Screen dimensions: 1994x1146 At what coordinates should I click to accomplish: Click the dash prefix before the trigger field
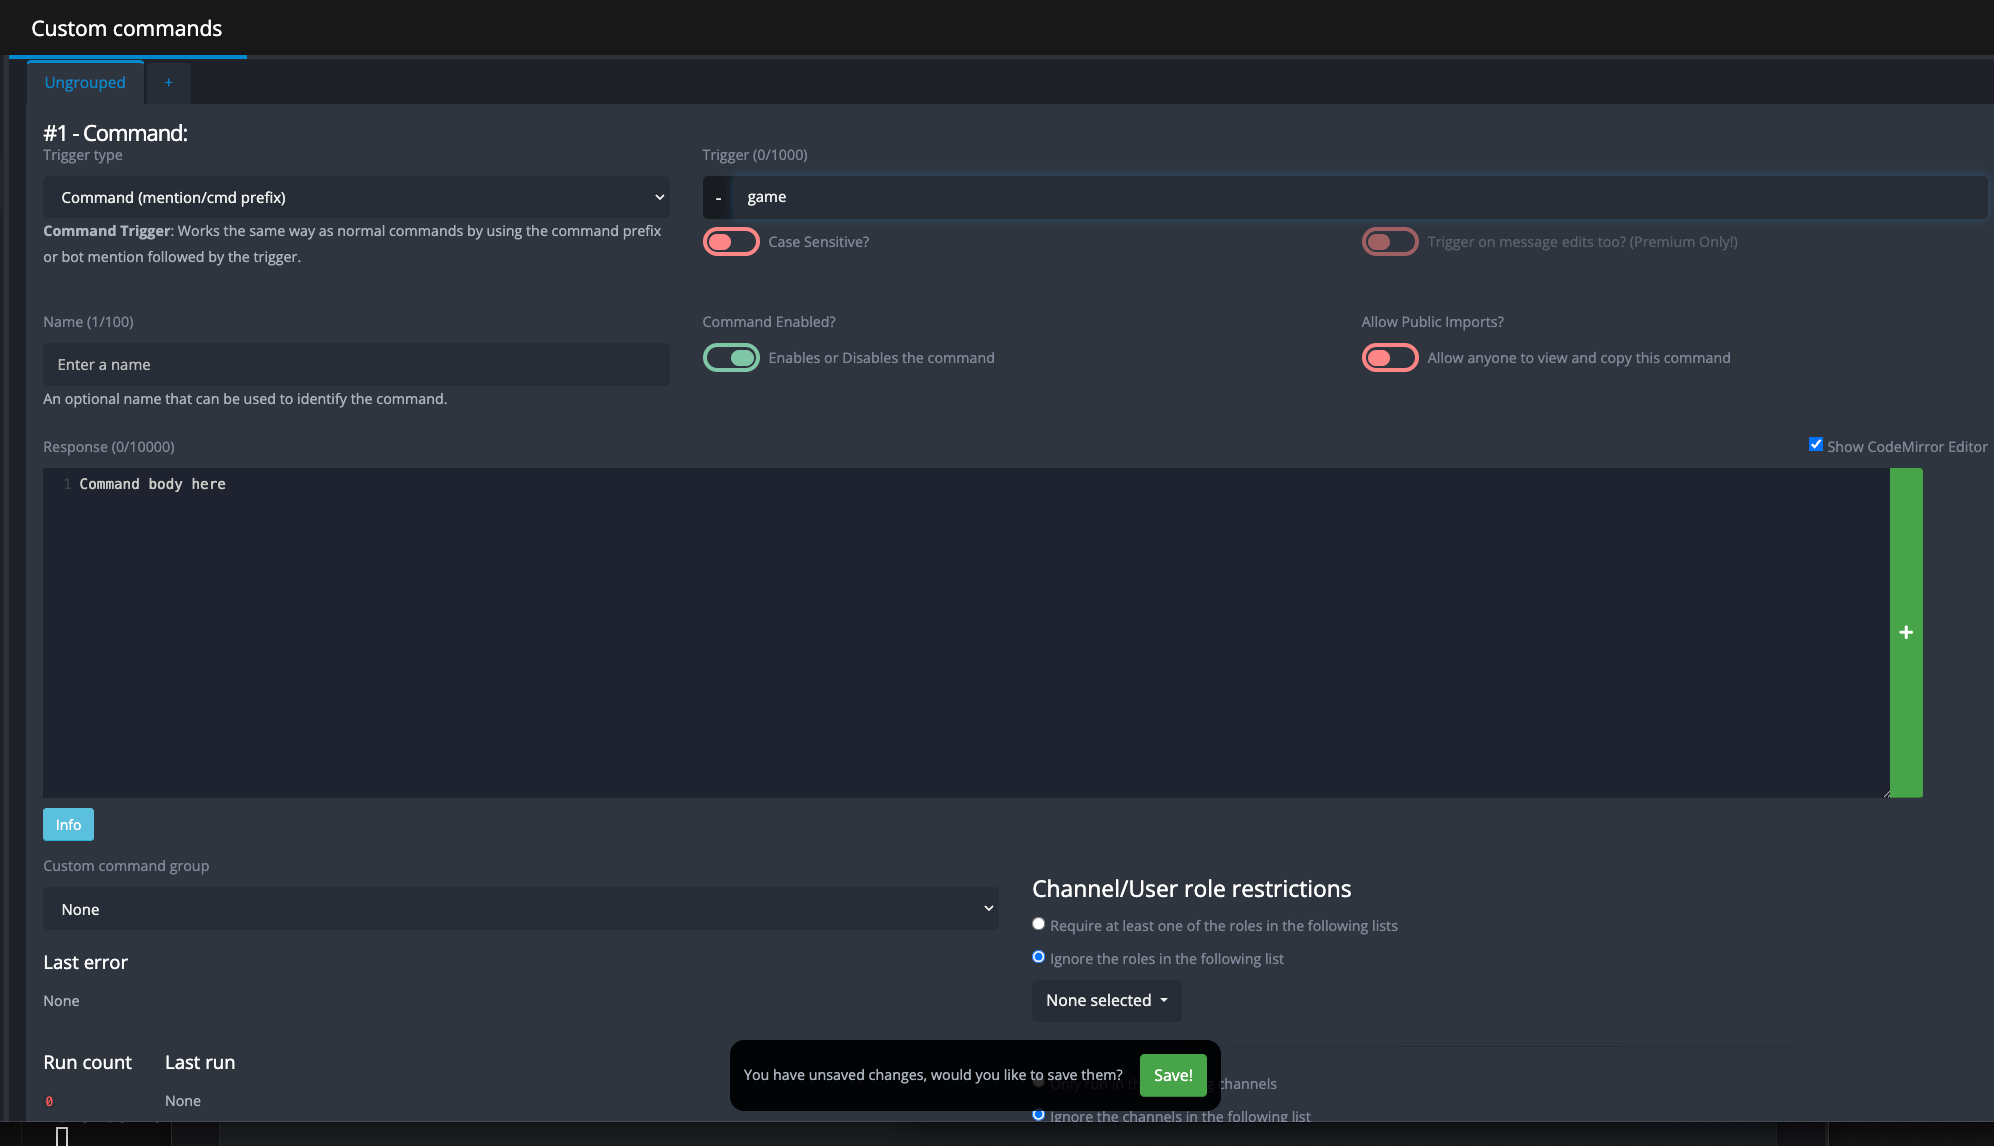point(718,198)
